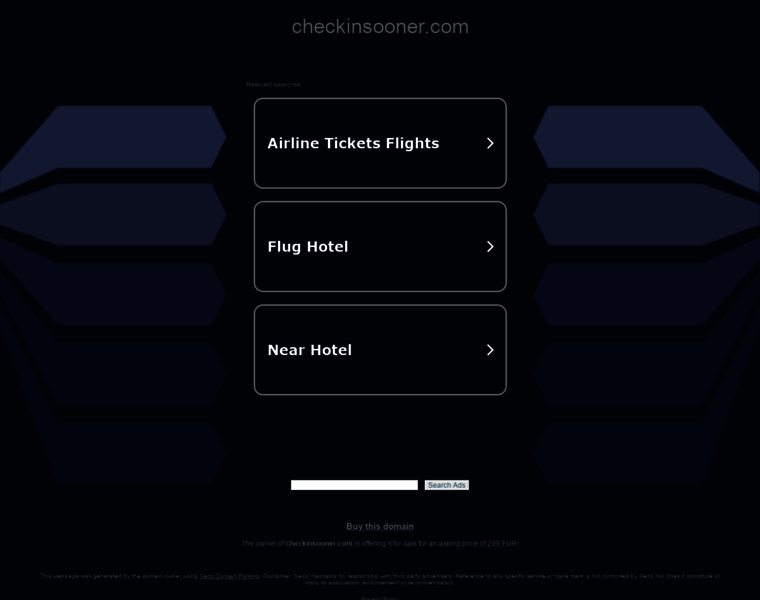The image size is (760, 600).
Task: Open the Sedo Domain Parking link
Action: [229, 576]
